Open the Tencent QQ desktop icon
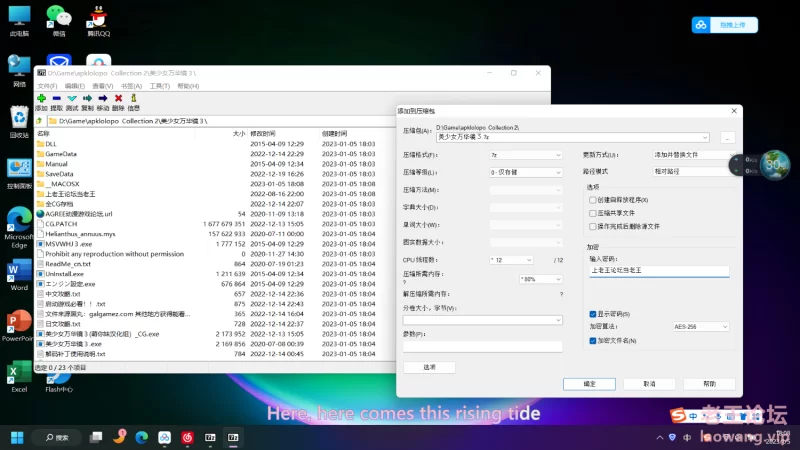800x450 pixels. click(x=98, y=21)
